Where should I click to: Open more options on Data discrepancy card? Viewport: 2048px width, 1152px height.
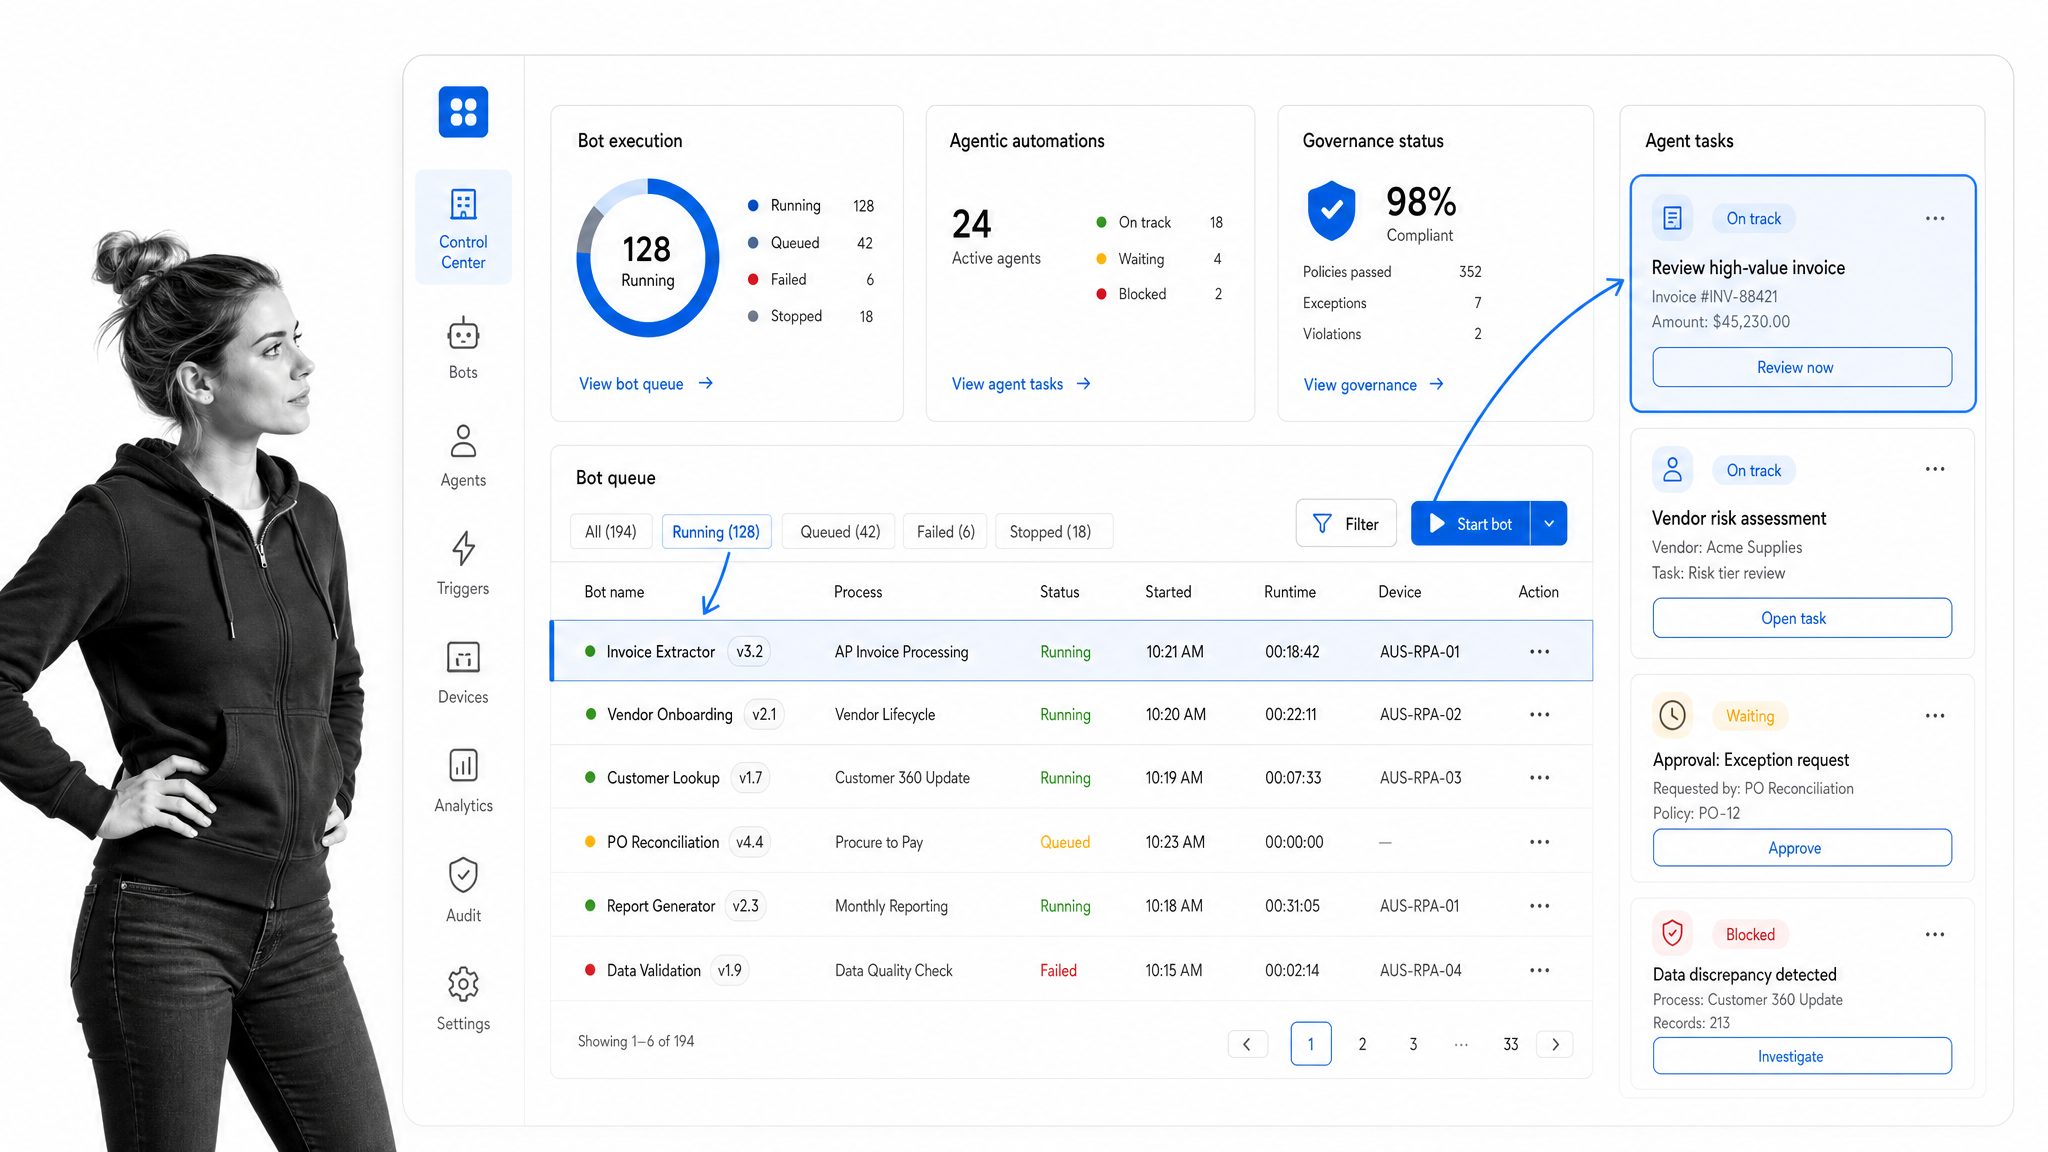1935,934
